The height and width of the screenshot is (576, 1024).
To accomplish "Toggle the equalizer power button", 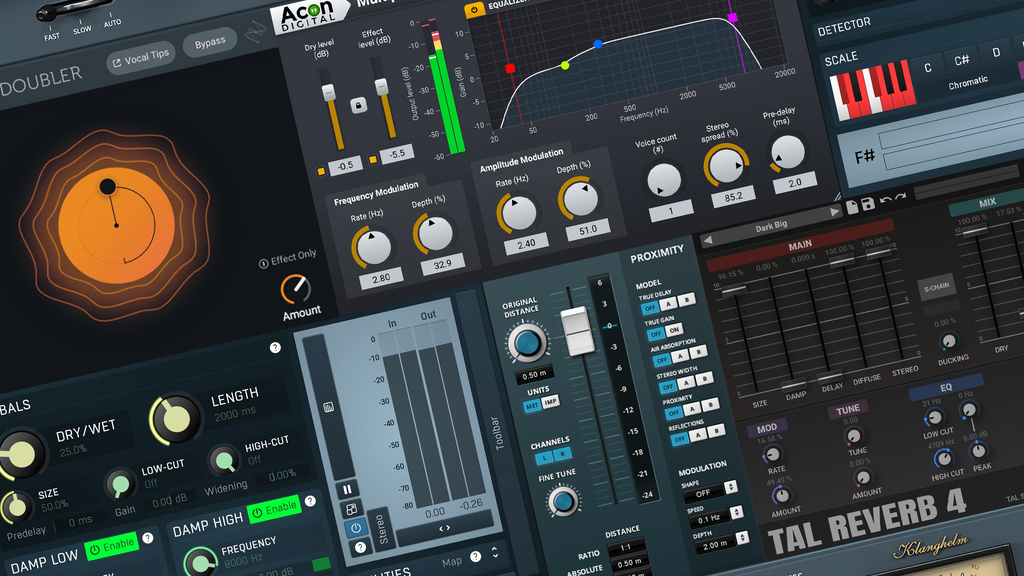I will [474, 9].
